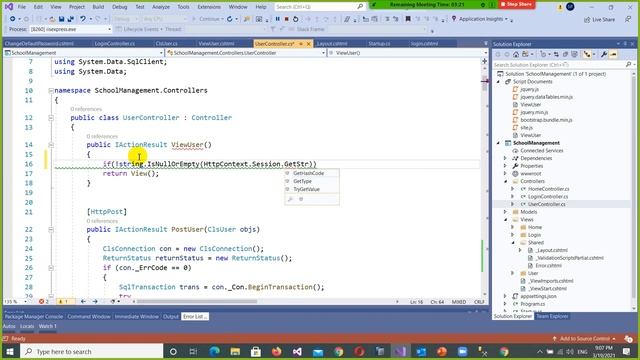Open the Continue button dropdown

(222, 19)
